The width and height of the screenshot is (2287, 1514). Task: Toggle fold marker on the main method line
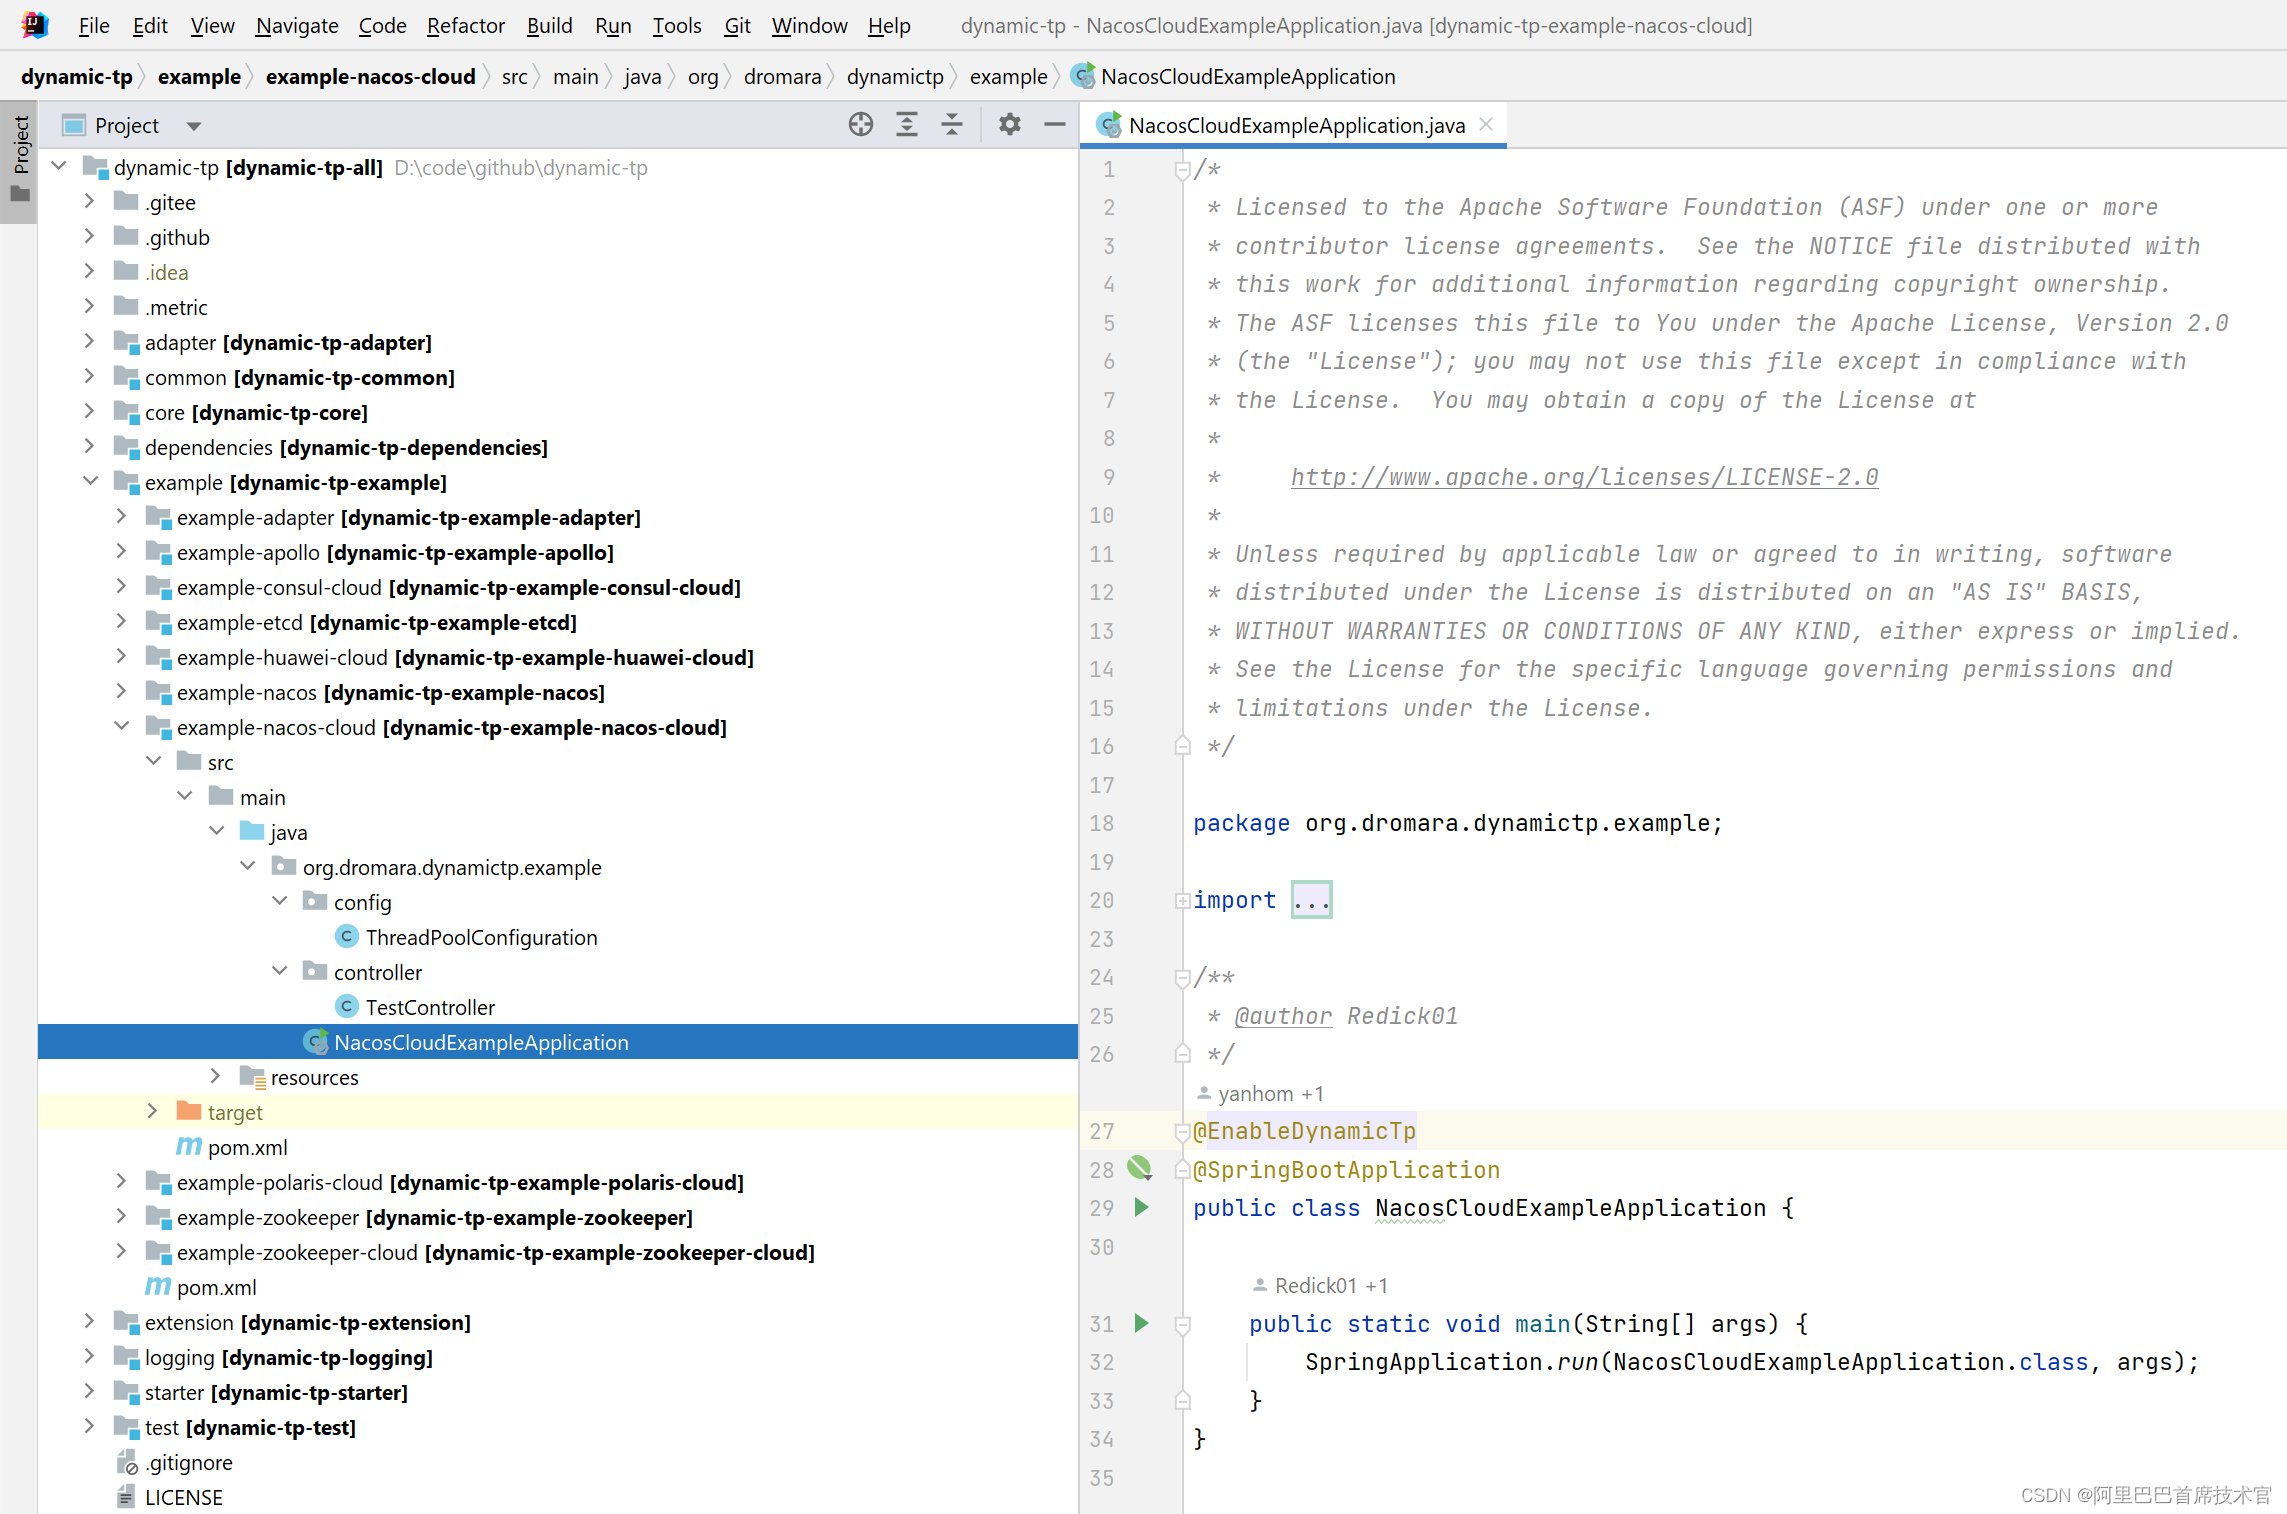[x=1182, y=1324]
